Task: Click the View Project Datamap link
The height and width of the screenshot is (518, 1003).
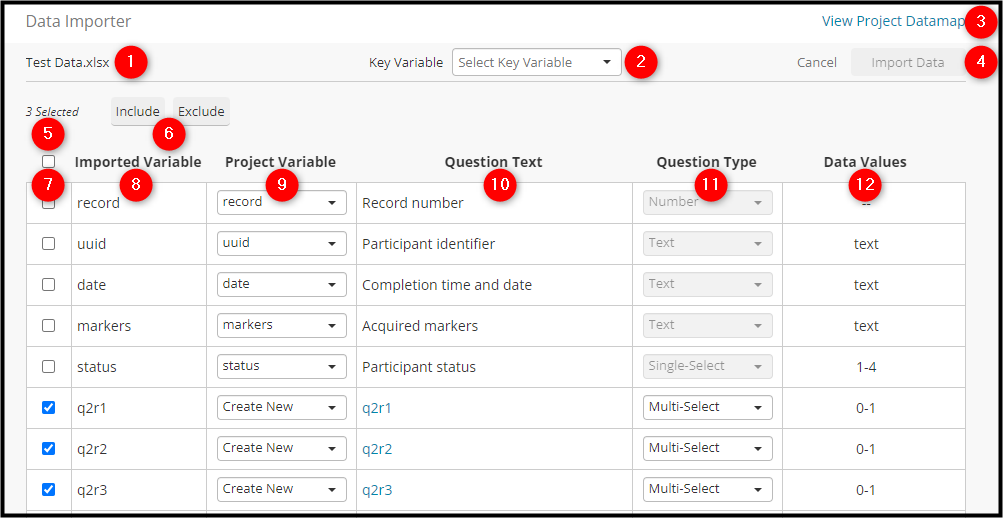Action: [x=892, y=21]
